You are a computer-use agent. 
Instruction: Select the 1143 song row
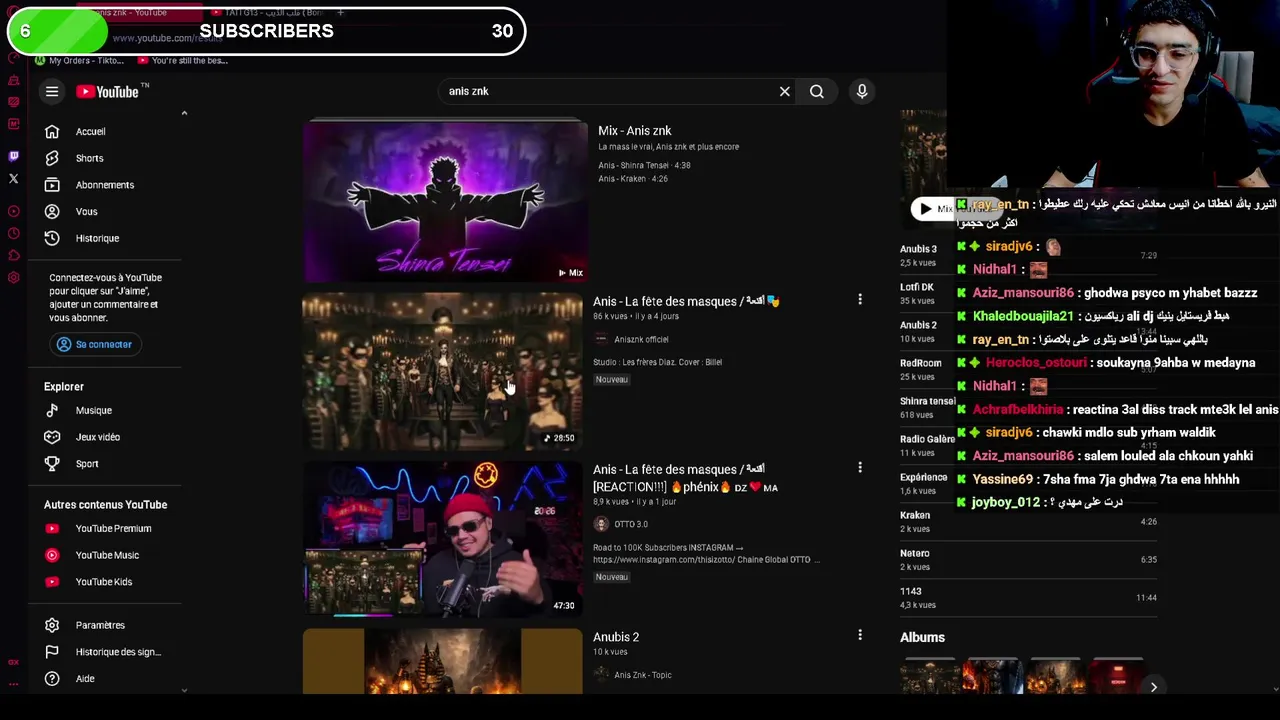1029,598
